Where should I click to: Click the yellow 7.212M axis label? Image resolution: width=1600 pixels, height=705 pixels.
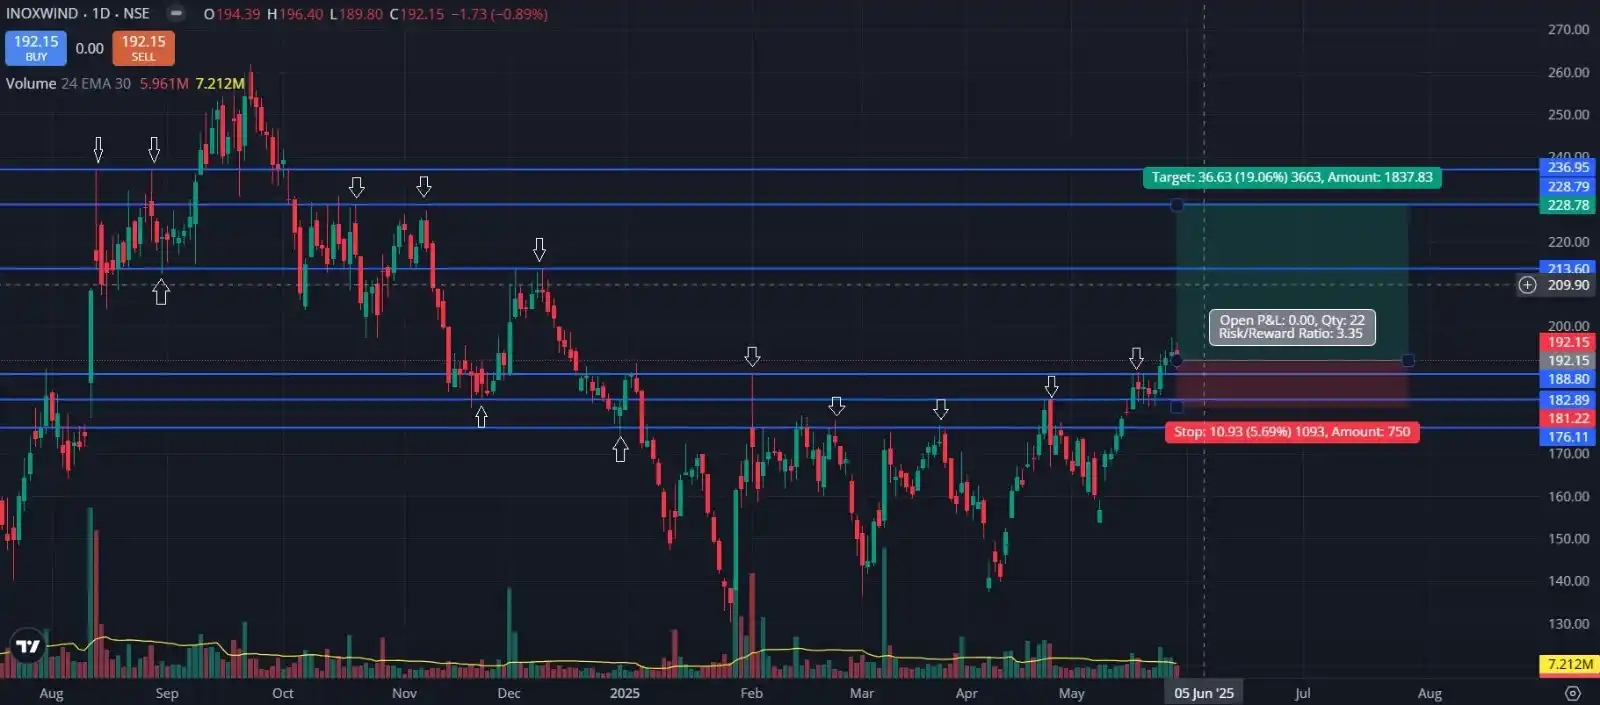[1569, 664]
